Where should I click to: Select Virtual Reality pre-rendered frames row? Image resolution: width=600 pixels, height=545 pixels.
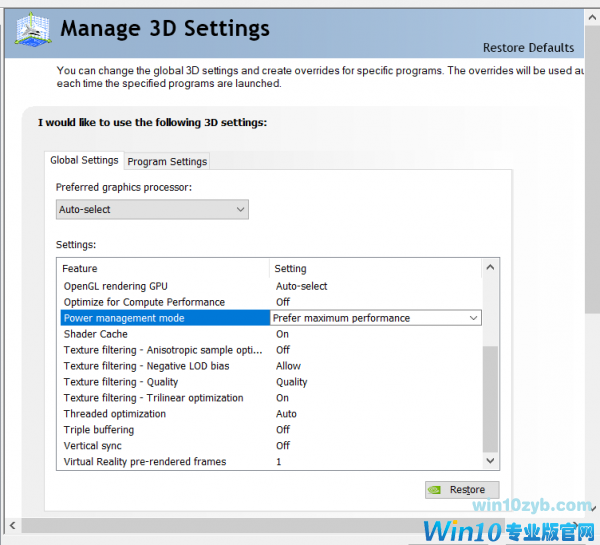tap(272, 462)
